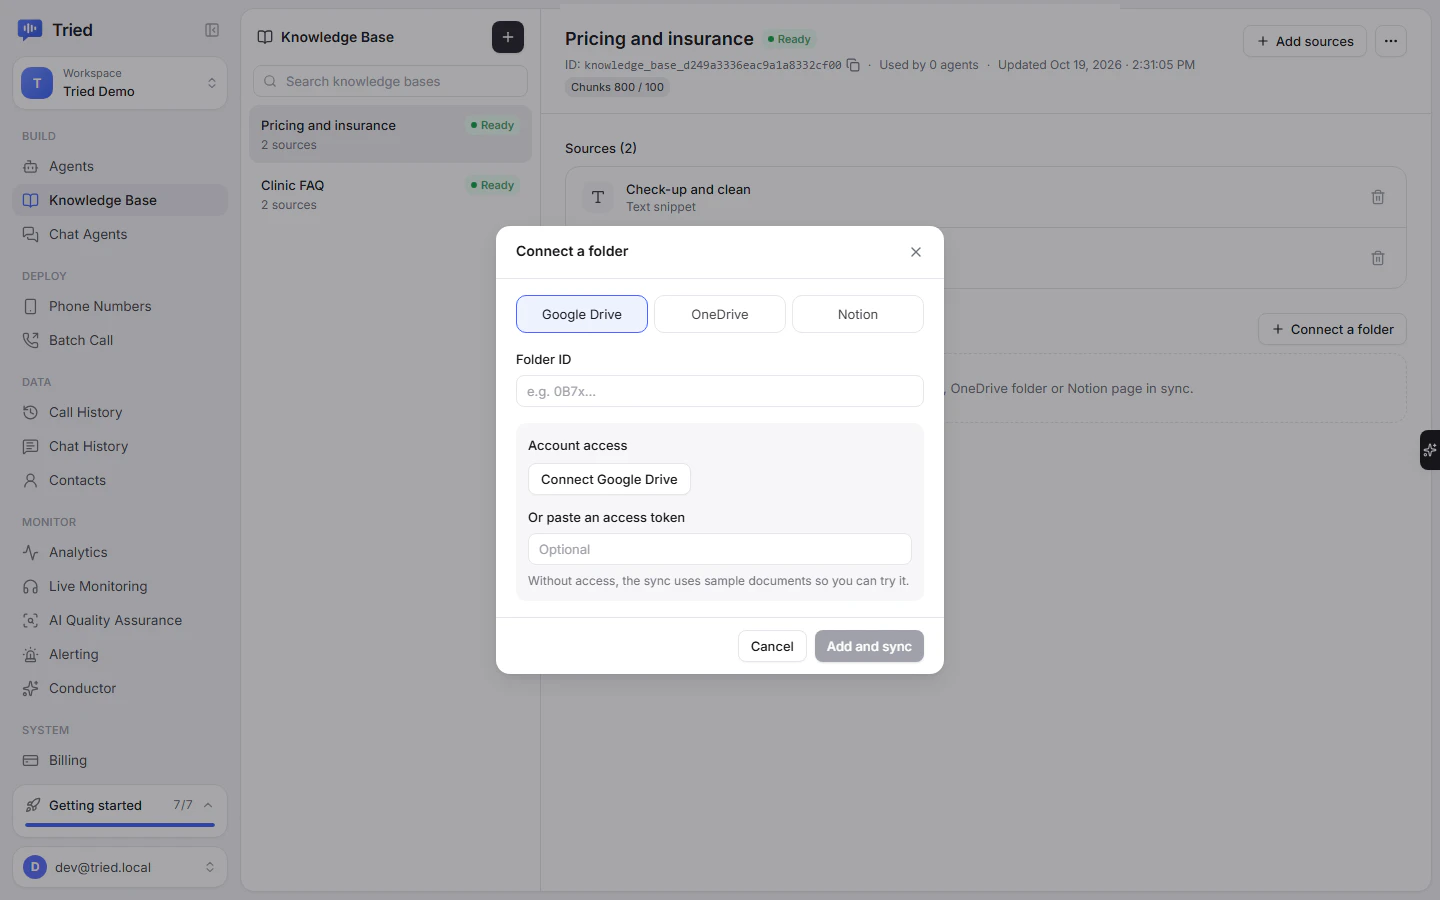Open Call History page
The width and height of the screenshot is (1440, 900).
click(120, 412)
